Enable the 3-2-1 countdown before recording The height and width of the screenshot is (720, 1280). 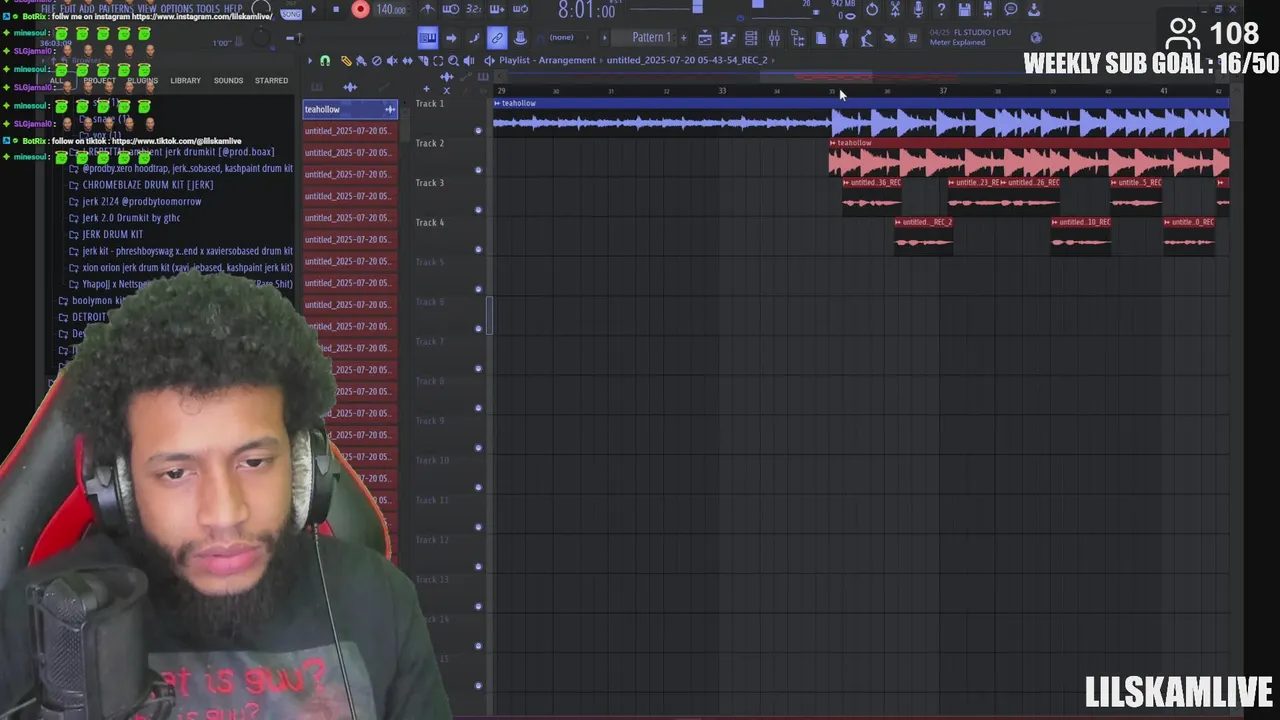[473, 9]
